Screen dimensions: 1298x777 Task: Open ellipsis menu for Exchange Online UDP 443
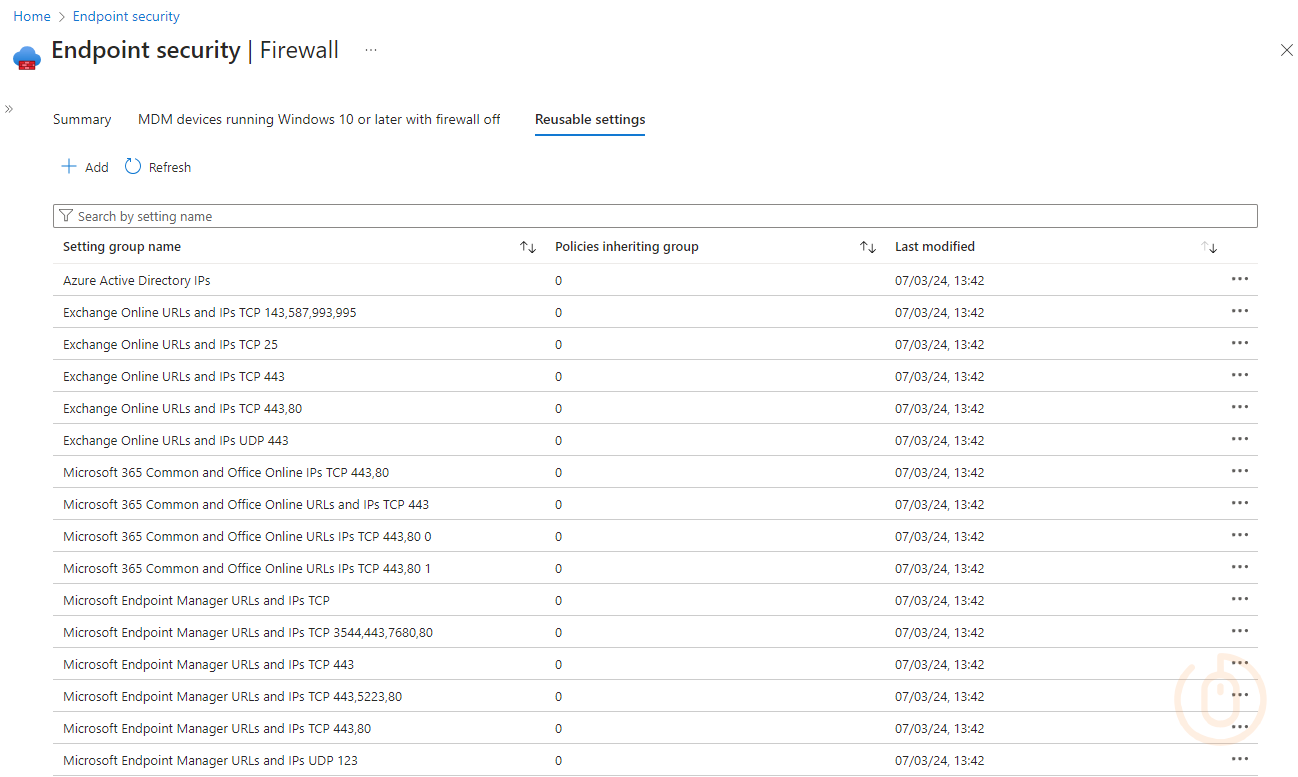pyautogui.click(x=1240, y=439)
